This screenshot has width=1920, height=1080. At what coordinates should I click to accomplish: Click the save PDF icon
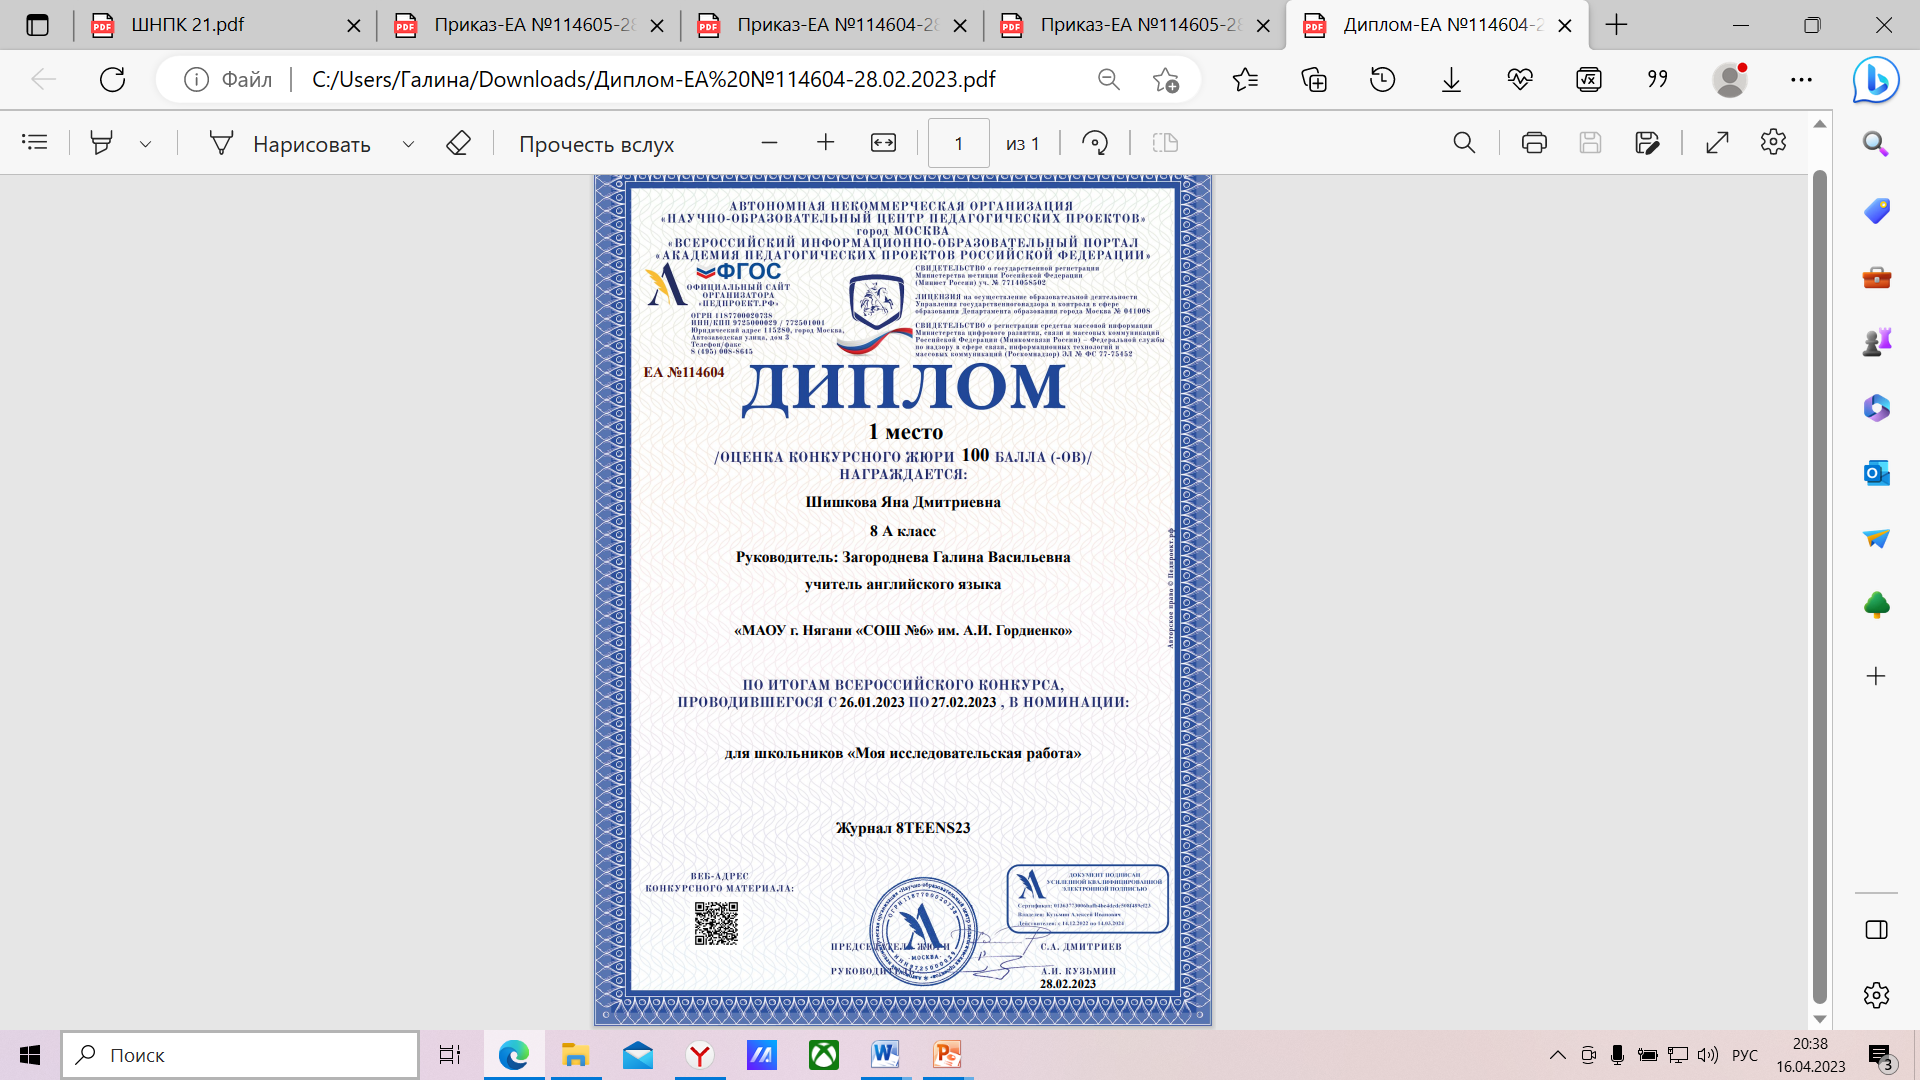1590,143
